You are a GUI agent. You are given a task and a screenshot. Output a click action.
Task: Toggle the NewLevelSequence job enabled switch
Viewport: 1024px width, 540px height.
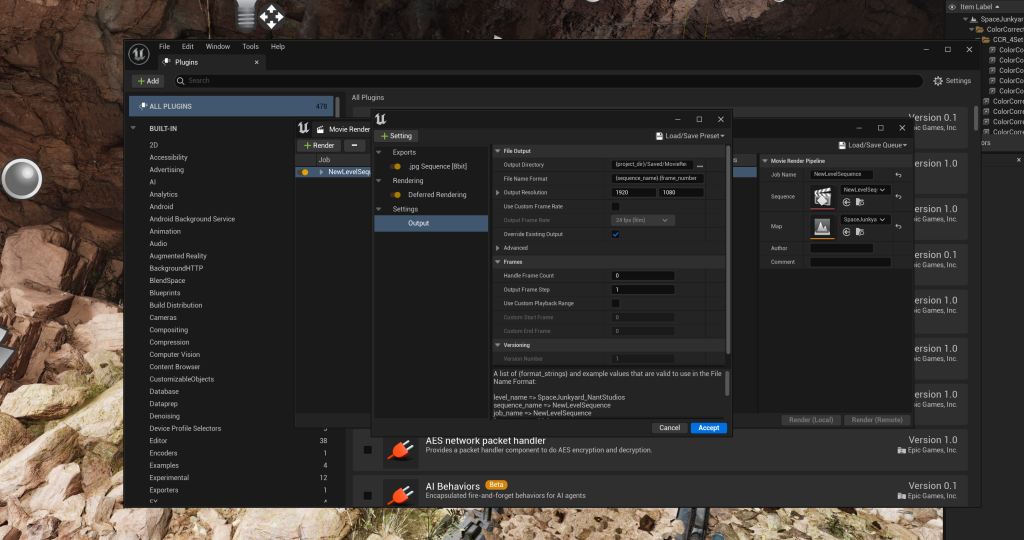click(303, 172)
